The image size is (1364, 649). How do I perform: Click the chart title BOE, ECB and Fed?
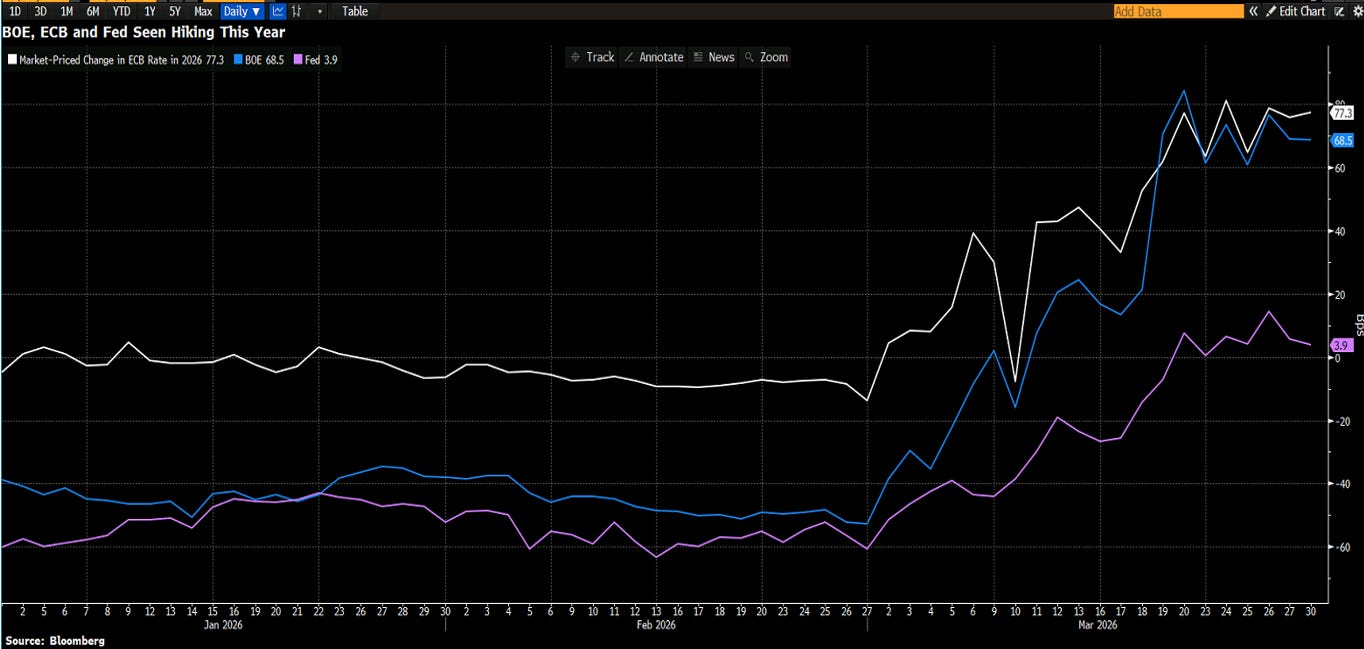[145, 32]
